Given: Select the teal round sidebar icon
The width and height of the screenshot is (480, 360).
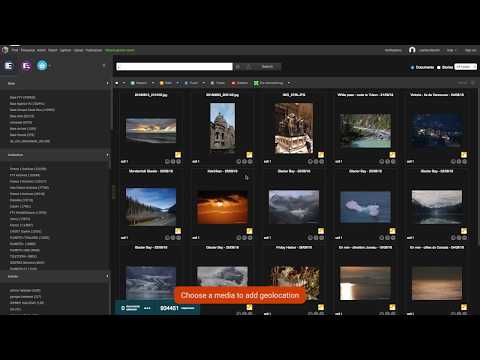Looking at the screenshot, I should (42, 66).
